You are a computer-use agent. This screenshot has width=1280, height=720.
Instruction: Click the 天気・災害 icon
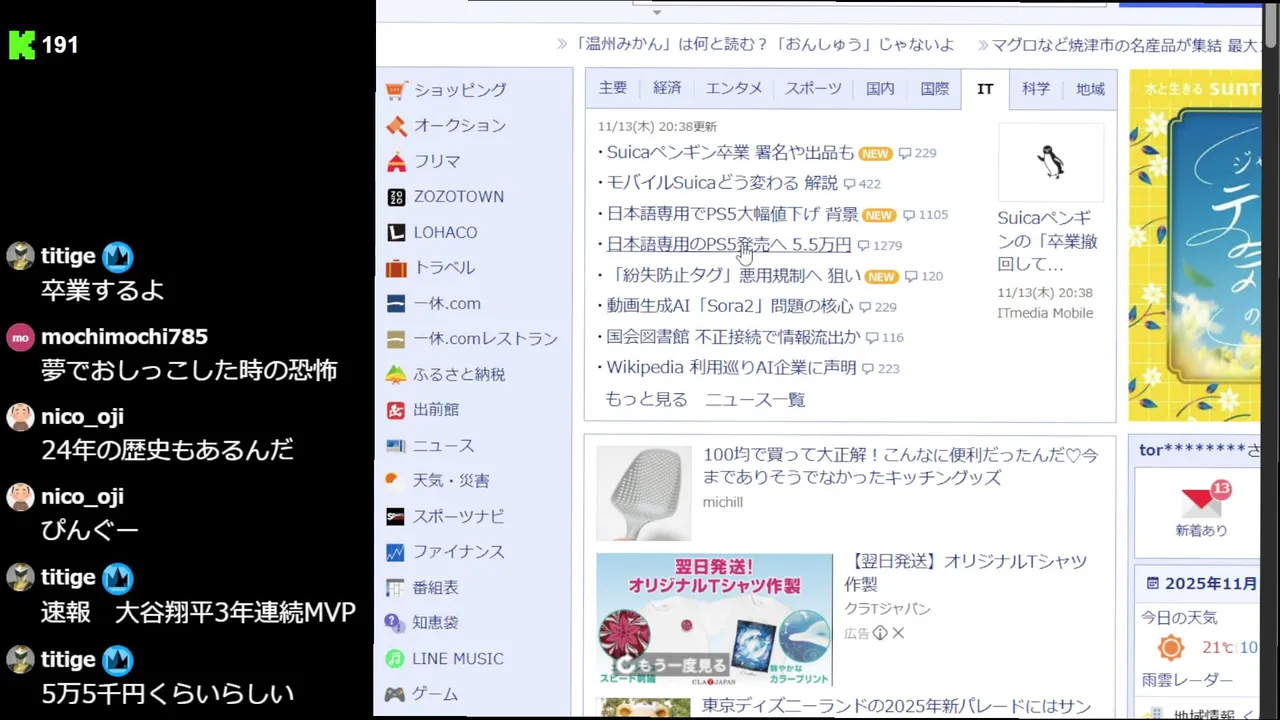(x=393, y=480)
